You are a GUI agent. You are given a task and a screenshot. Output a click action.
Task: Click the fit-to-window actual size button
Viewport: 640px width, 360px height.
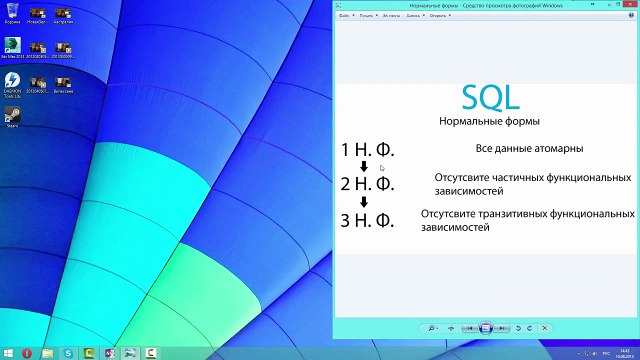tap(451, 328)
